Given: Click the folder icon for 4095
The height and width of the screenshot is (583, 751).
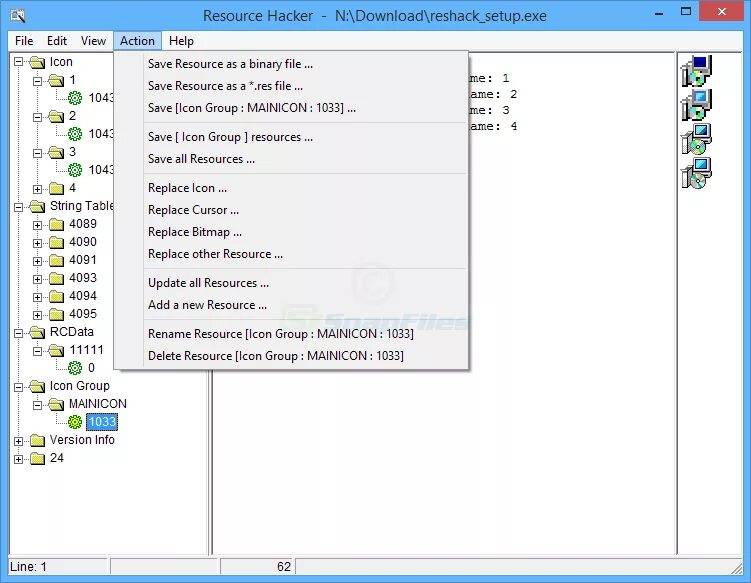Looking at the screenshot, I should point(56,314).
